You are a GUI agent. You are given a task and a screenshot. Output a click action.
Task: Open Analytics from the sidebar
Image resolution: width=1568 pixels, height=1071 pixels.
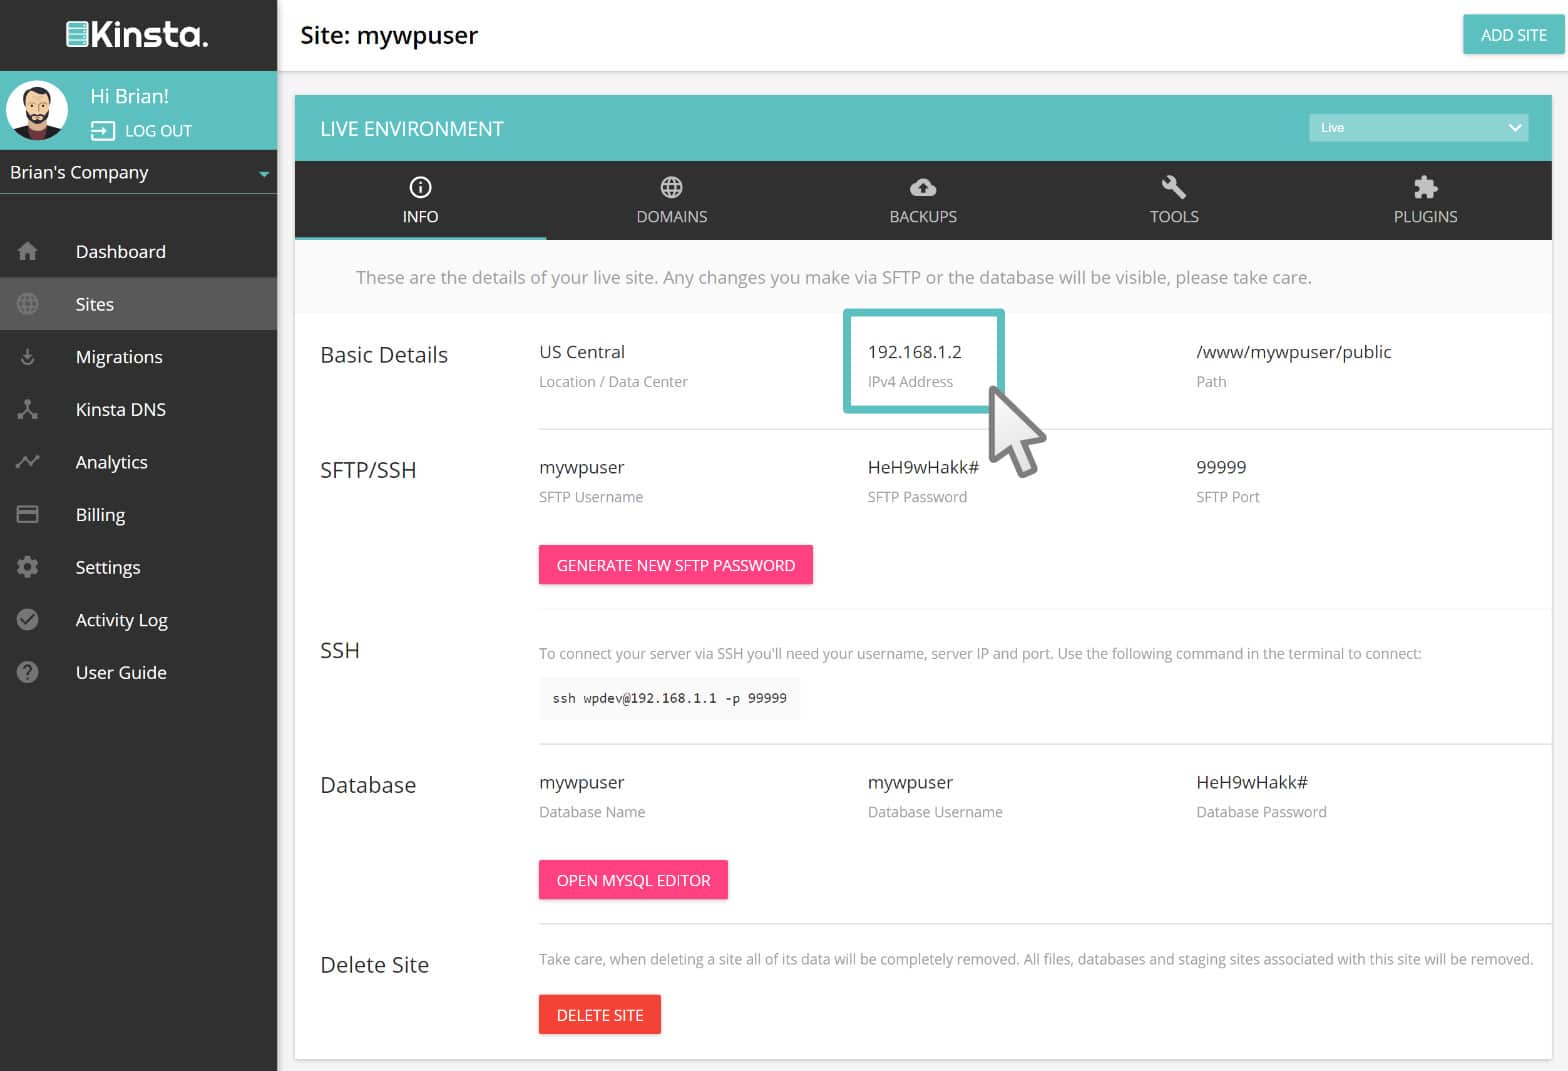[138, 462]
